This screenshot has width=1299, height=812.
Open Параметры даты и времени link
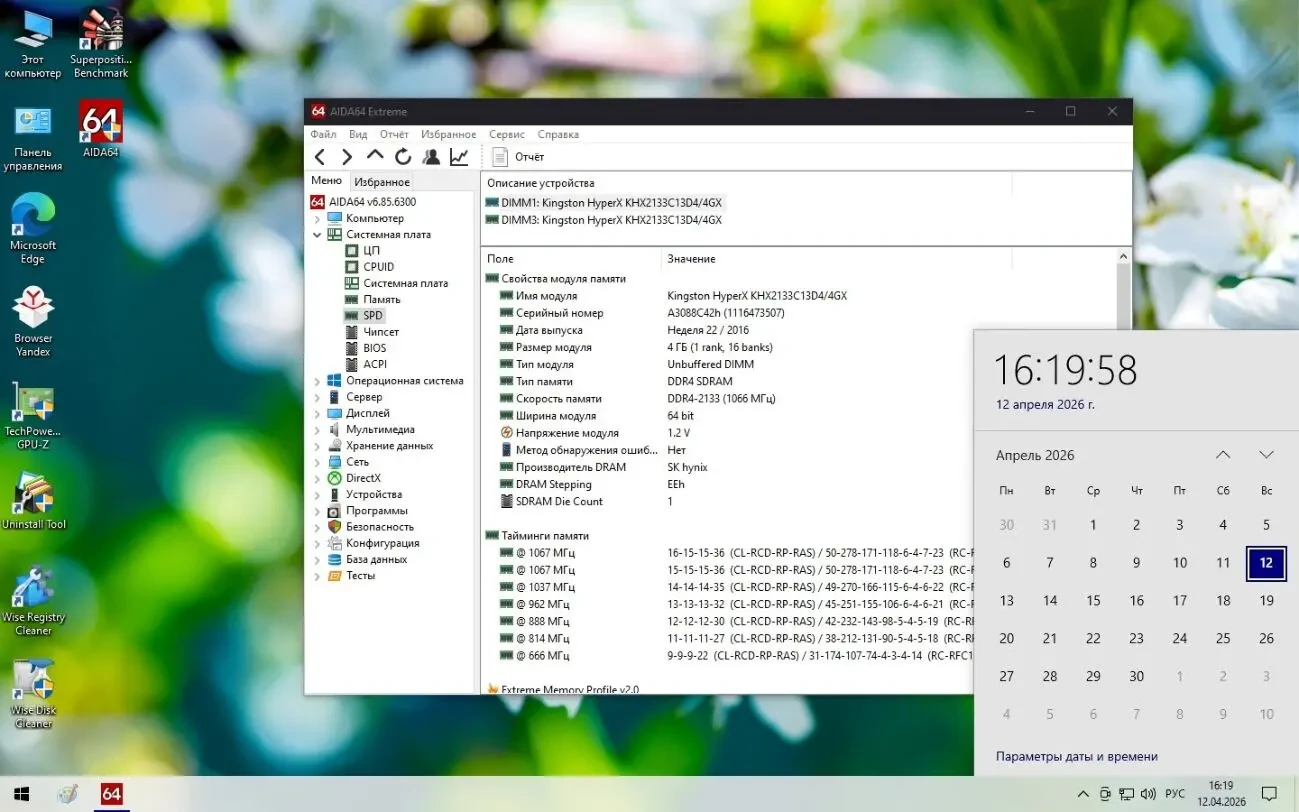pos(1077,756)
